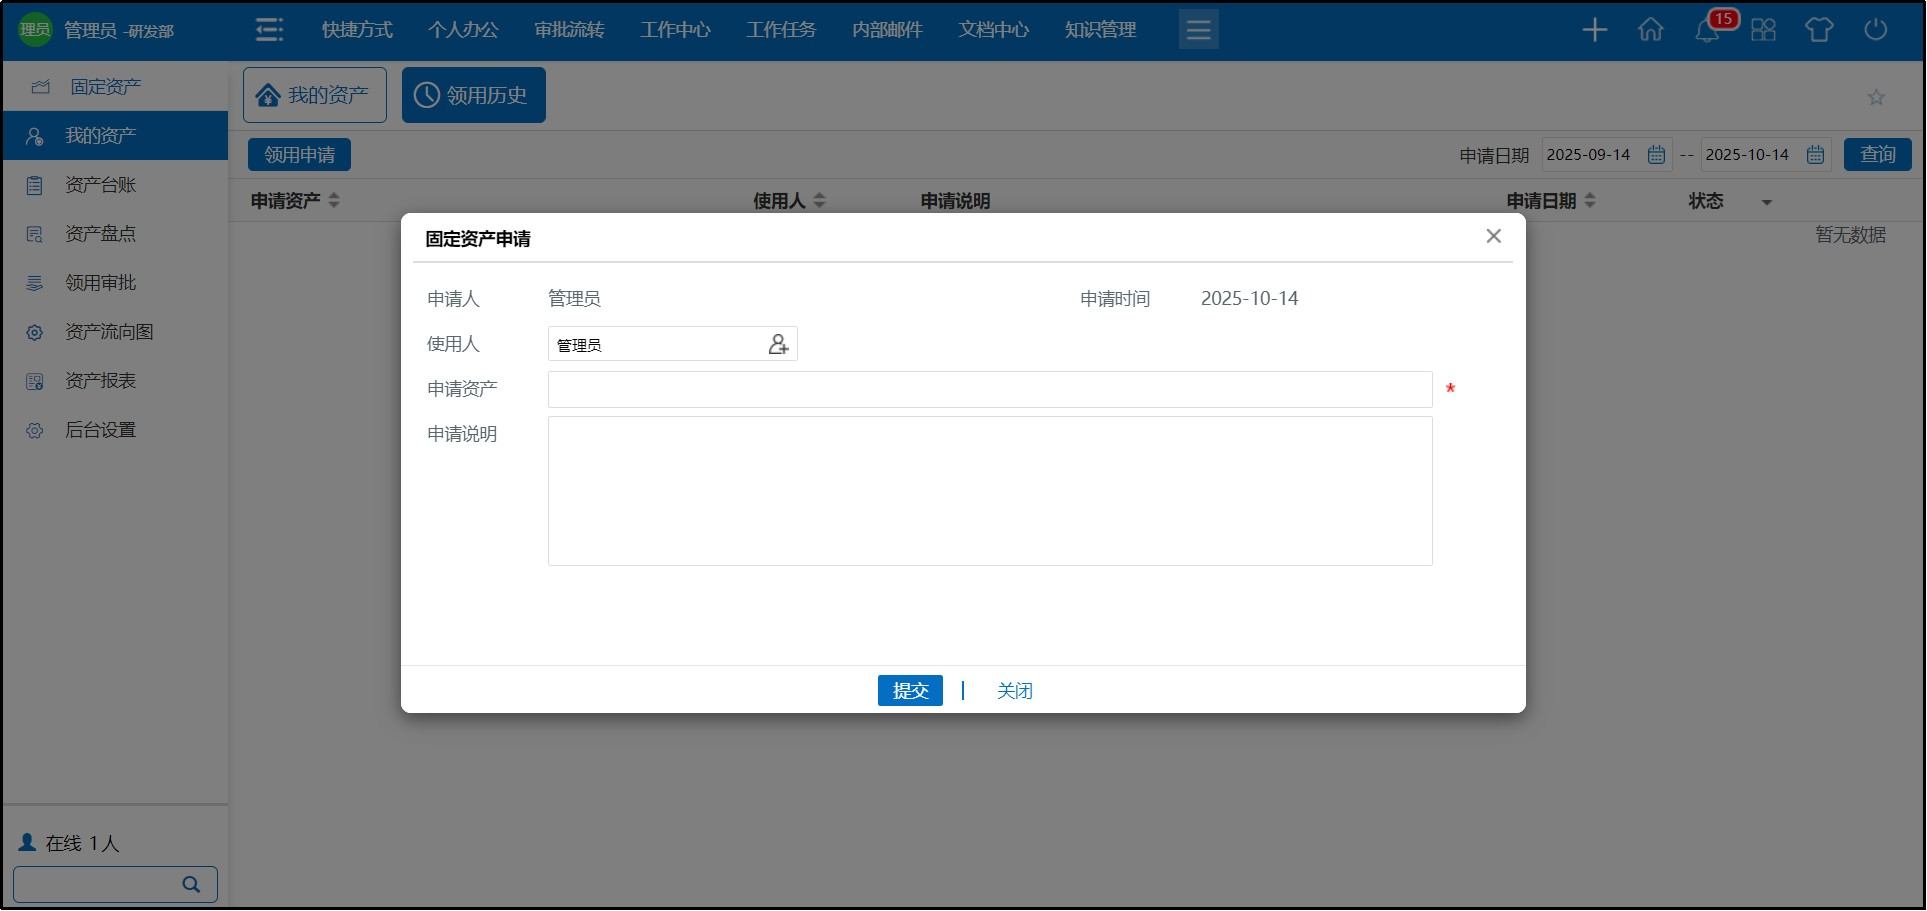This screenshot has height=911, width=1927.
Task: Favorite this page with the star icon
Action: point(1876,97)
